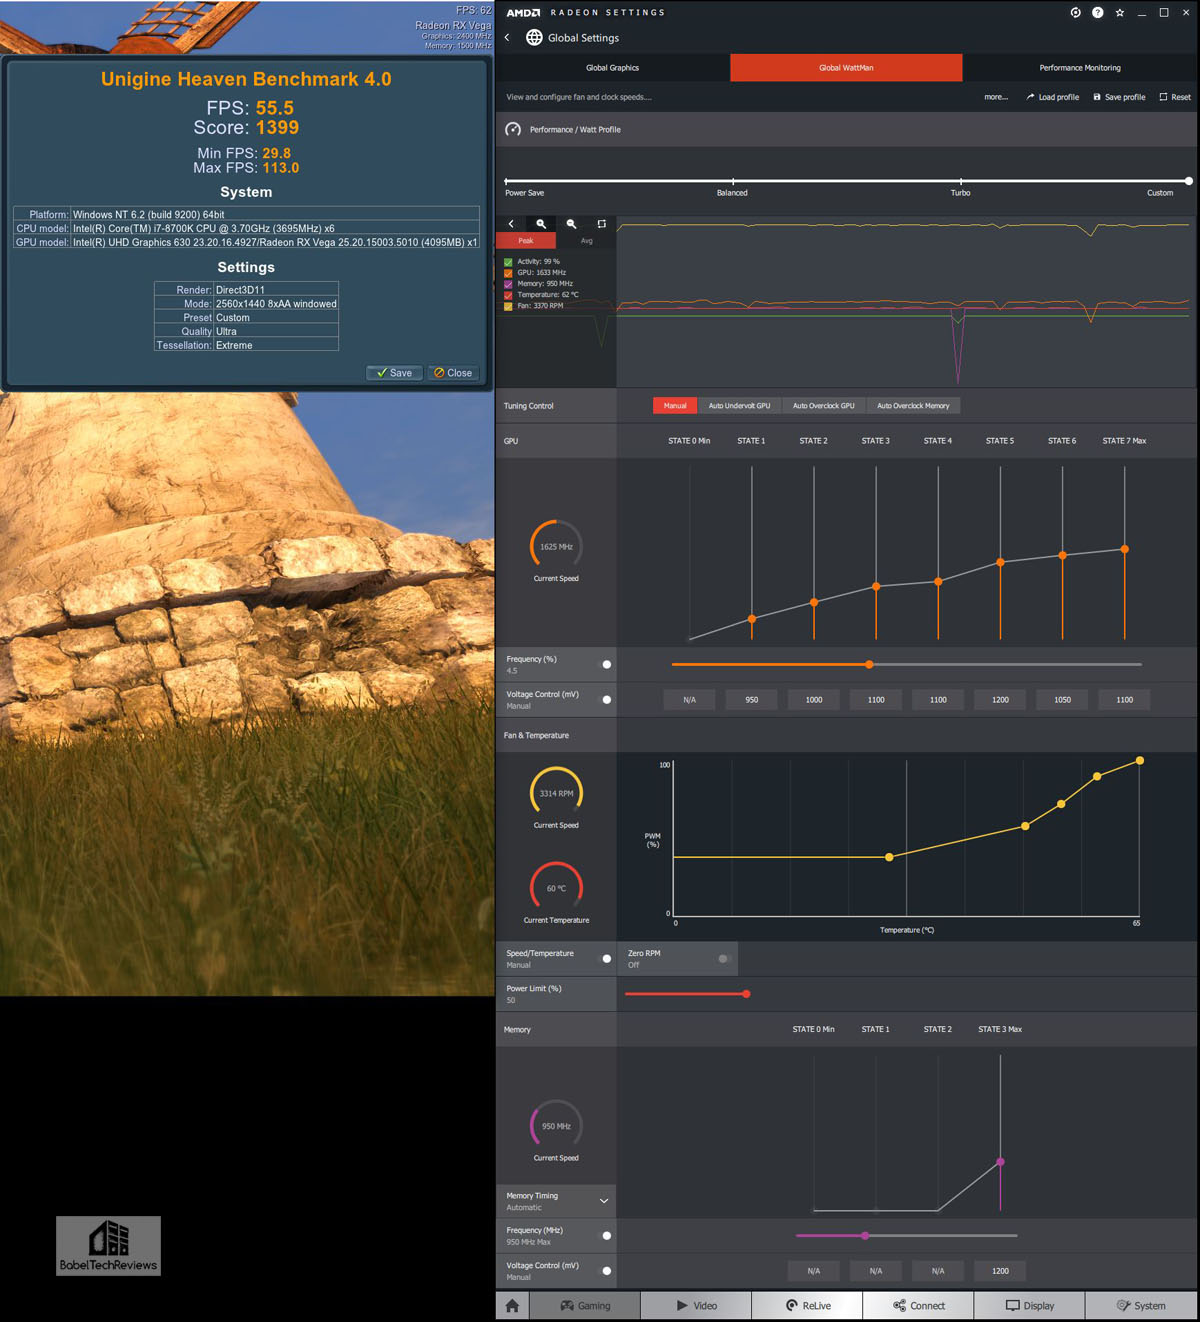The height and width of the screenshot is (1322, 1200).
Task: Reset the monitoring graph view square icon
Action: tap(601, 224)
